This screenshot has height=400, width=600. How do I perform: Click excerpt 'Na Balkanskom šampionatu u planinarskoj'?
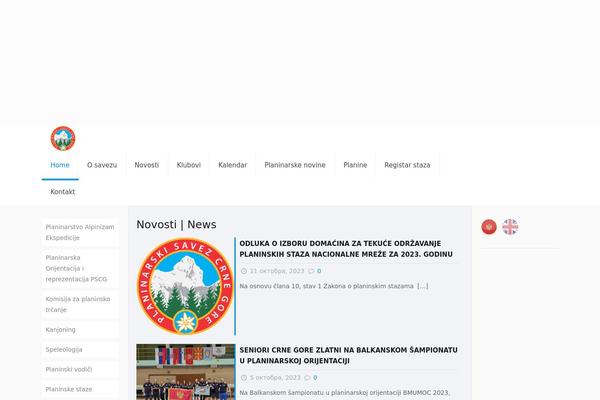click(x=344, y=392)
